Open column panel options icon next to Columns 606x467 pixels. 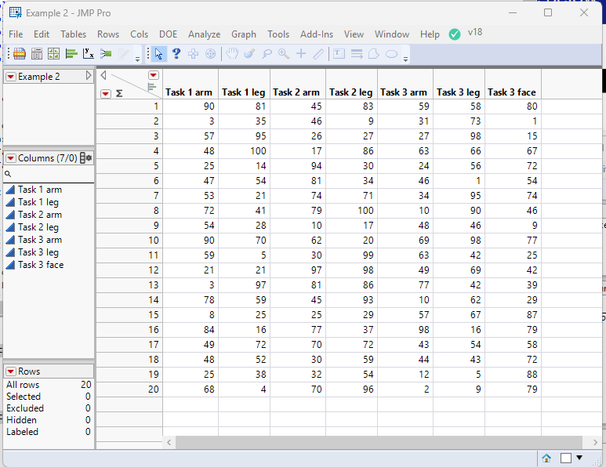(86, 158)
